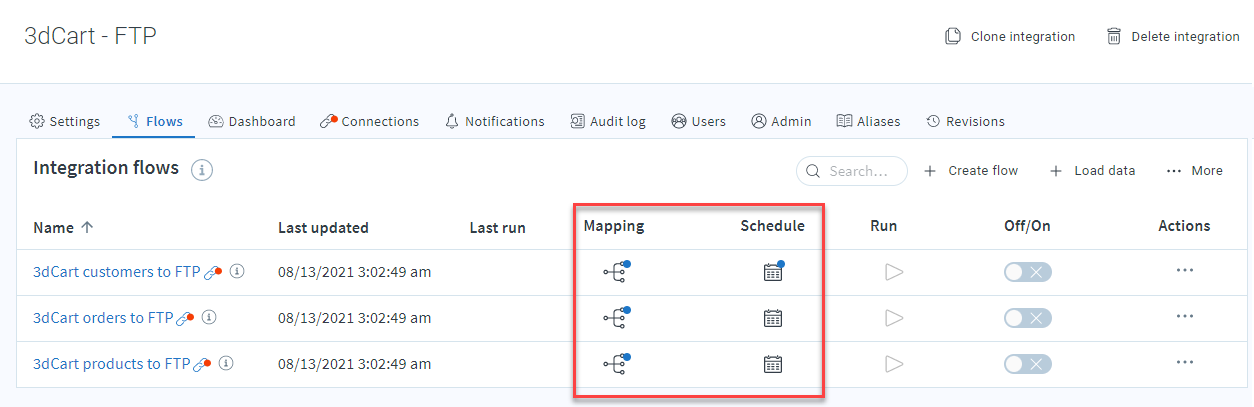
Task: Turn on 3dCart products to FTP flow
Action: [x=1028, y=364]
